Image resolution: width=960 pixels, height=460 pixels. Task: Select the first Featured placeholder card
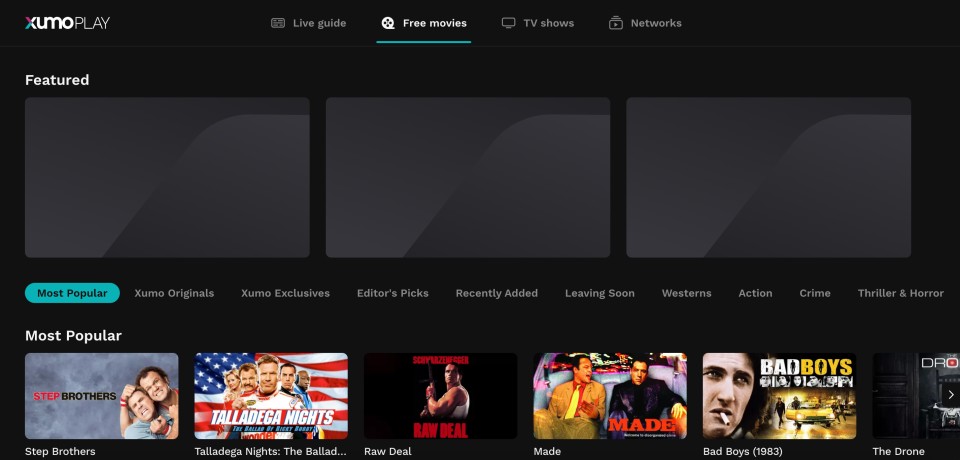coord(167,177)
